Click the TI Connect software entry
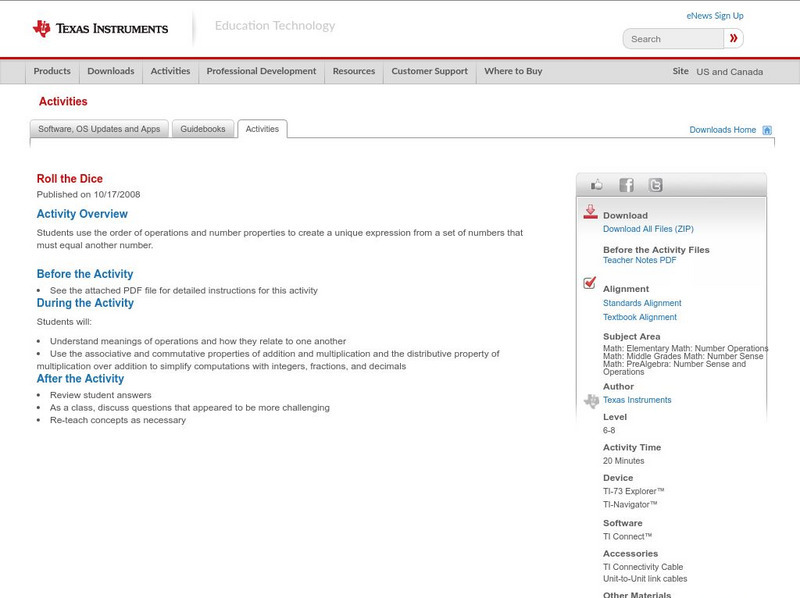 pos(628,537)
